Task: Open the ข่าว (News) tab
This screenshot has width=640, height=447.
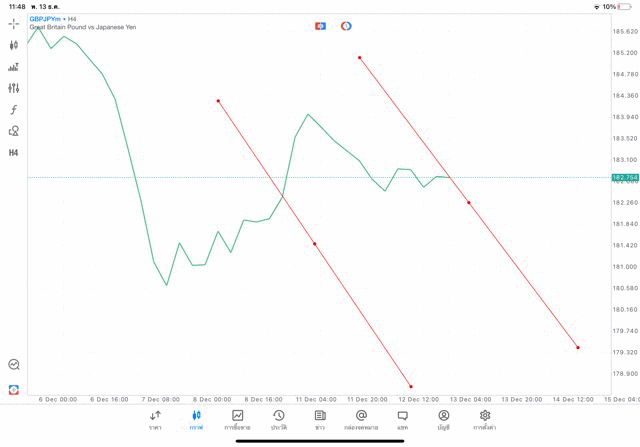Action: 320,419
